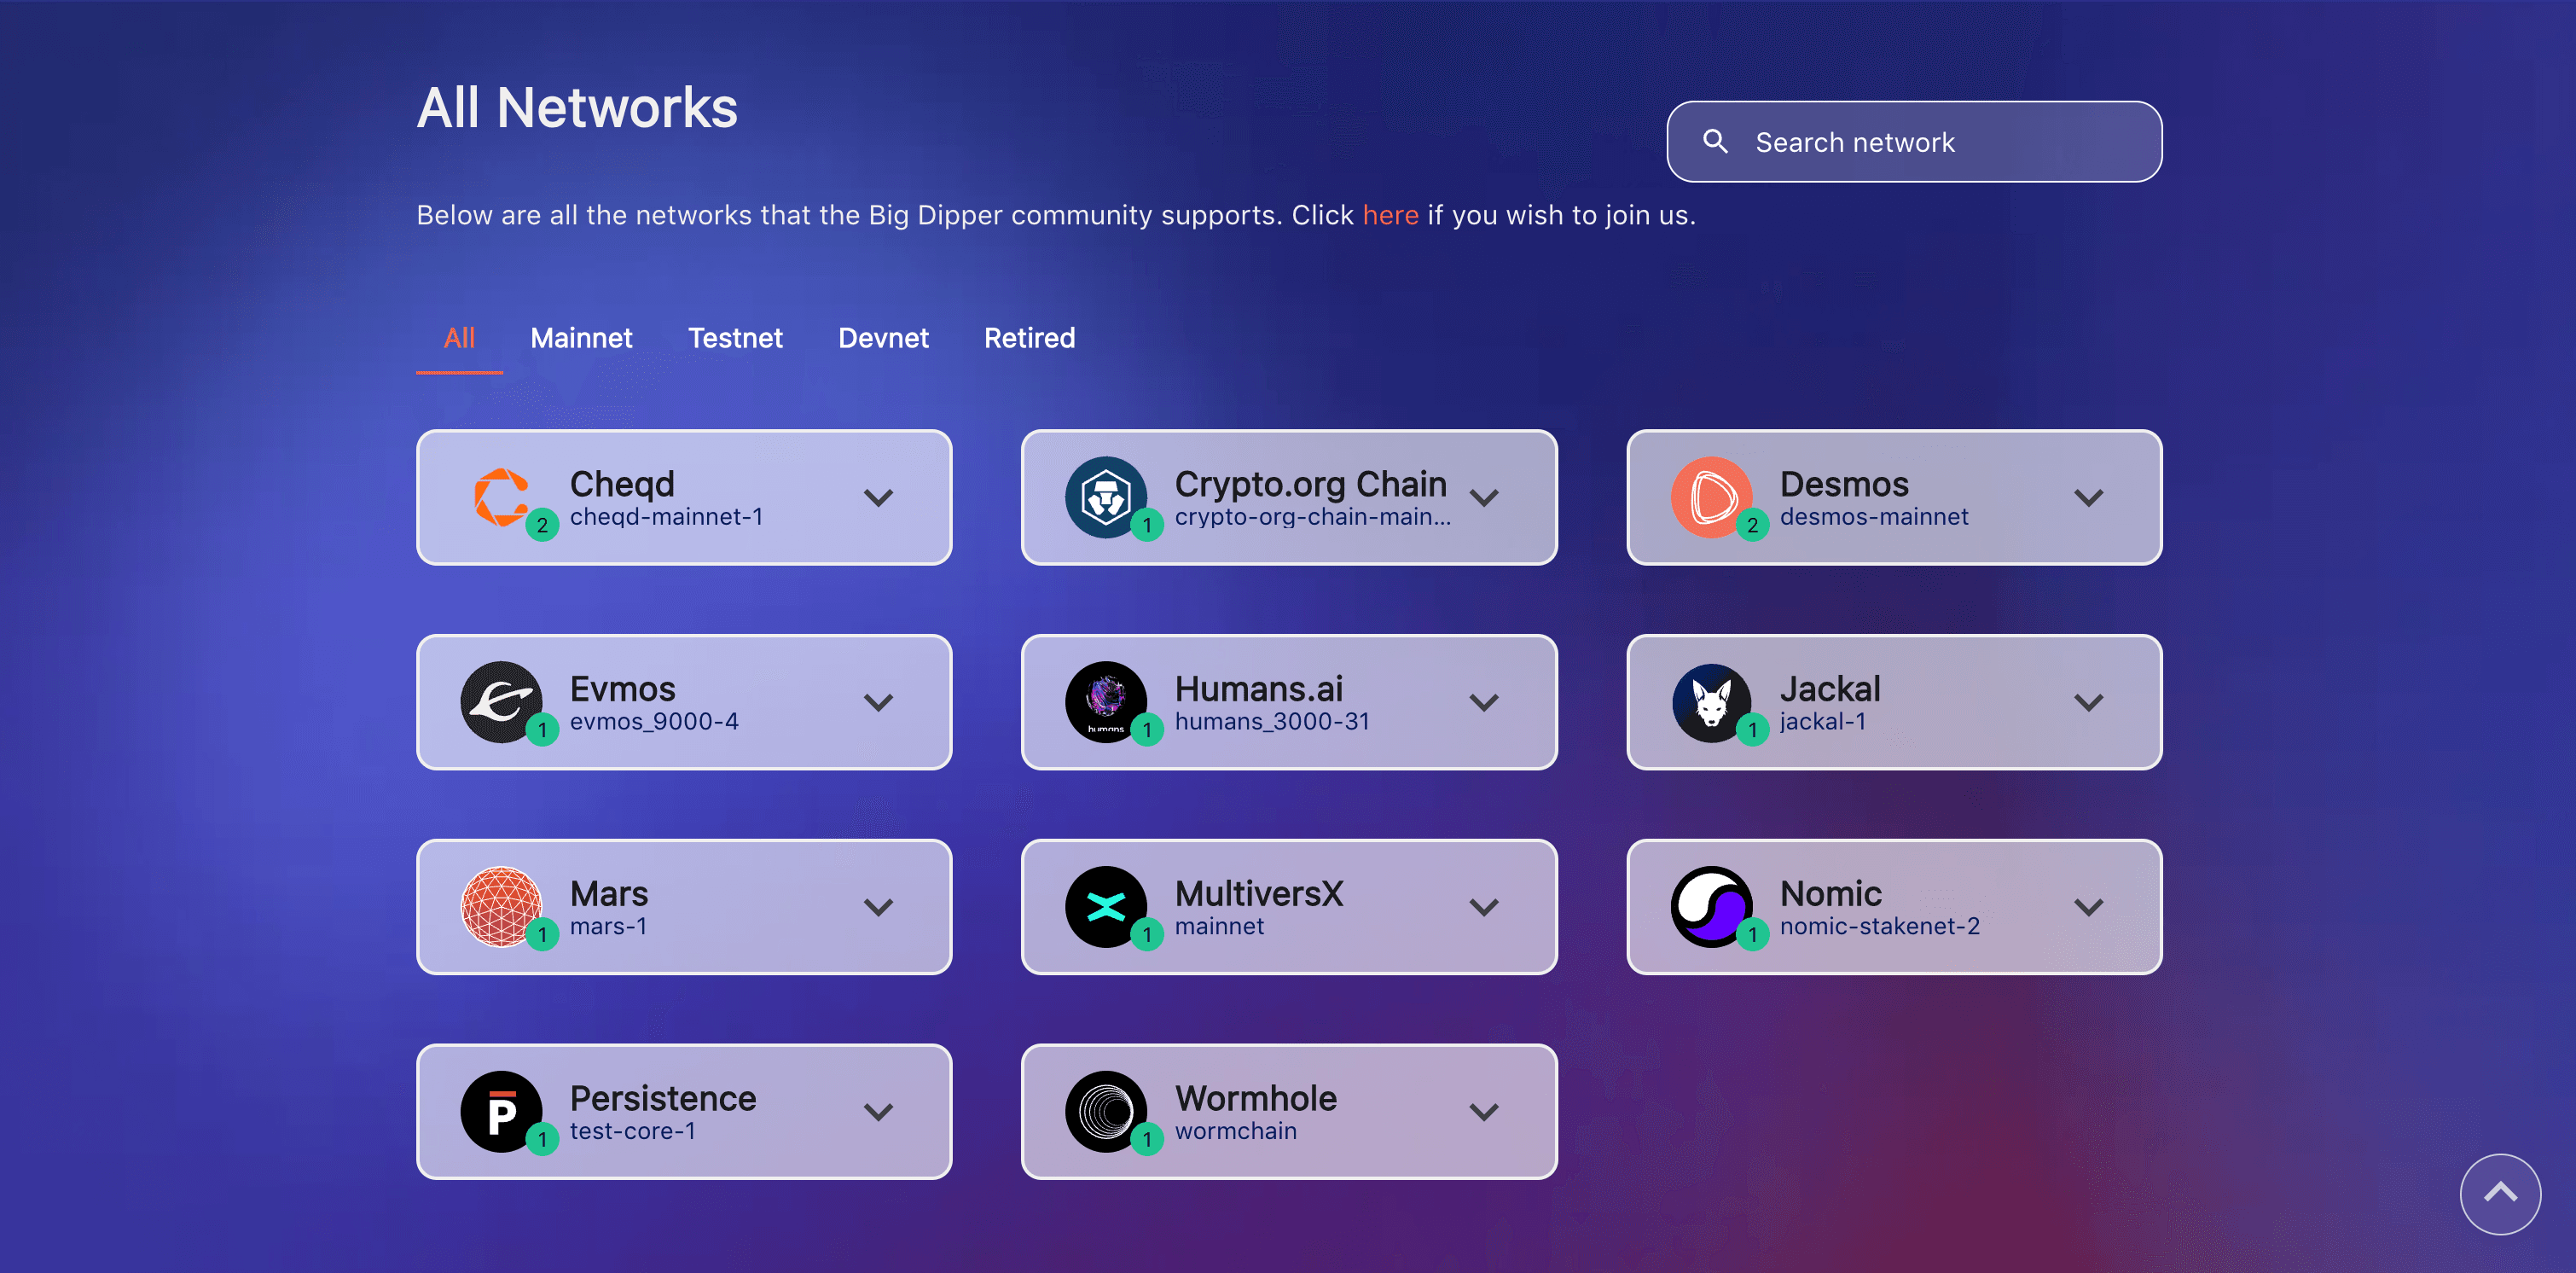The image size is (2576, 1273).
Task: Click the Nomic network logo
Action: tap(1711, 907)
